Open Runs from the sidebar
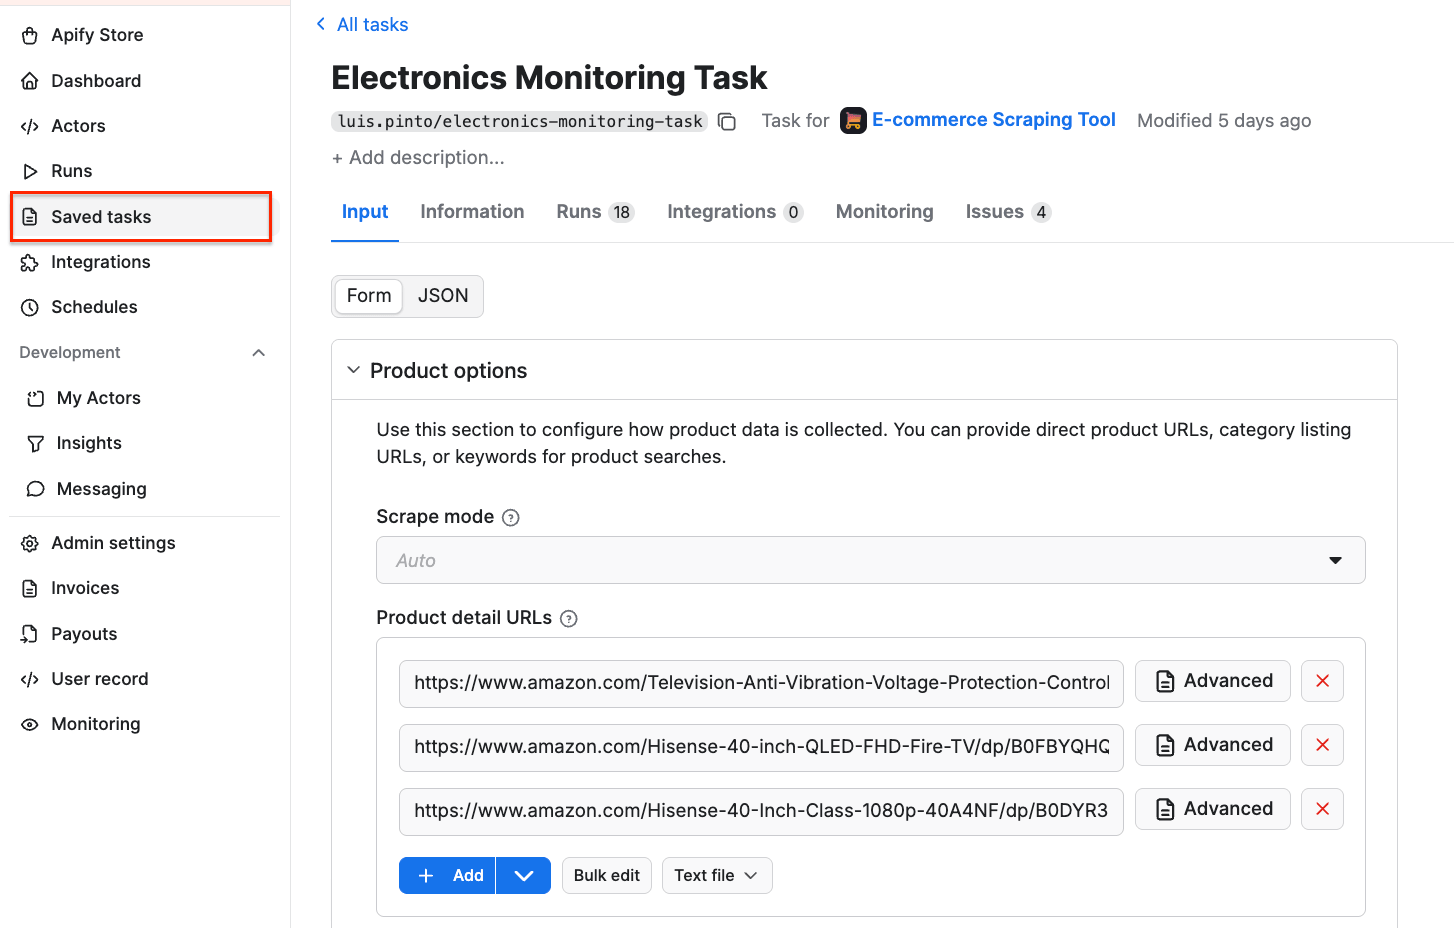The height and width of the screenshot is (928, 1454). 71,170
